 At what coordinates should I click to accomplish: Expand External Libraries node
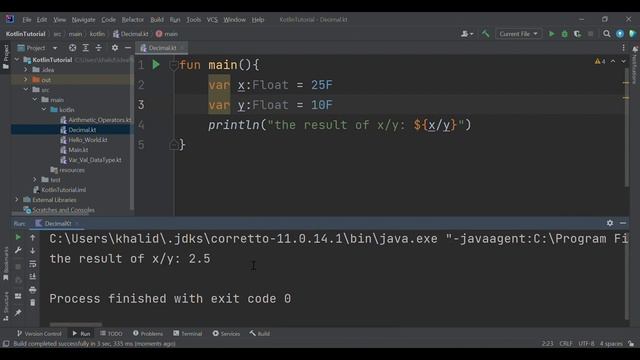click(17, 200)
